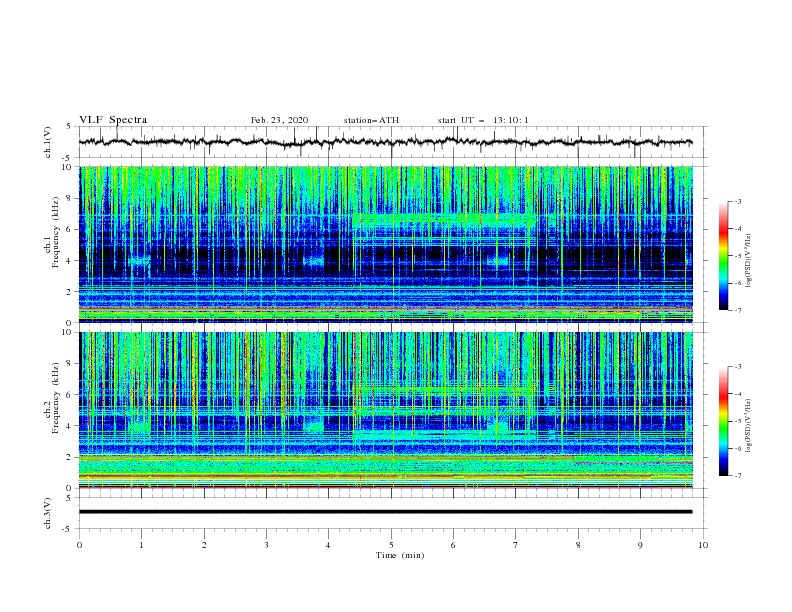Click the "start UT = 13:10:1" header text

482,120
